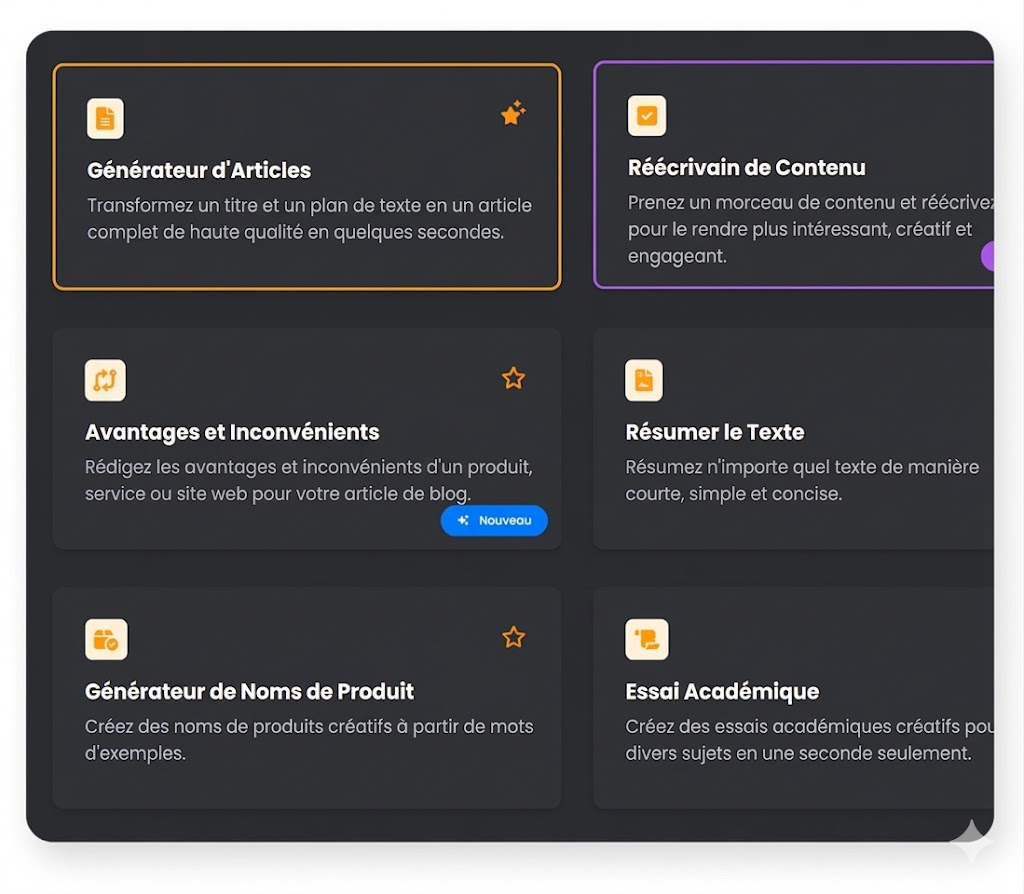Click the file icon above Résumer le Texte
Screen dimensions: 1024x894
(644, 380)
